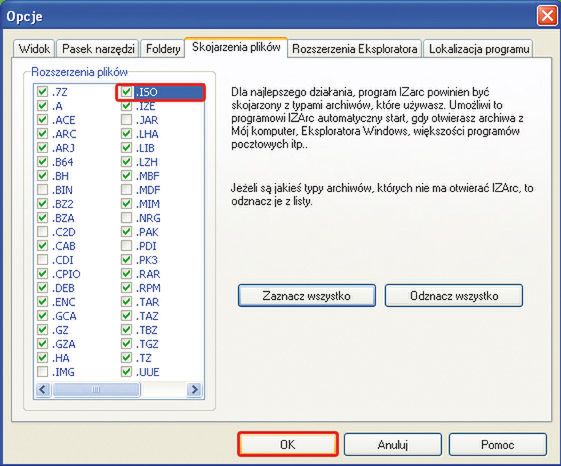The image size is (561, 466).
Task: Toggle the .MBF extension checkbox
Action: pos(126,175)
